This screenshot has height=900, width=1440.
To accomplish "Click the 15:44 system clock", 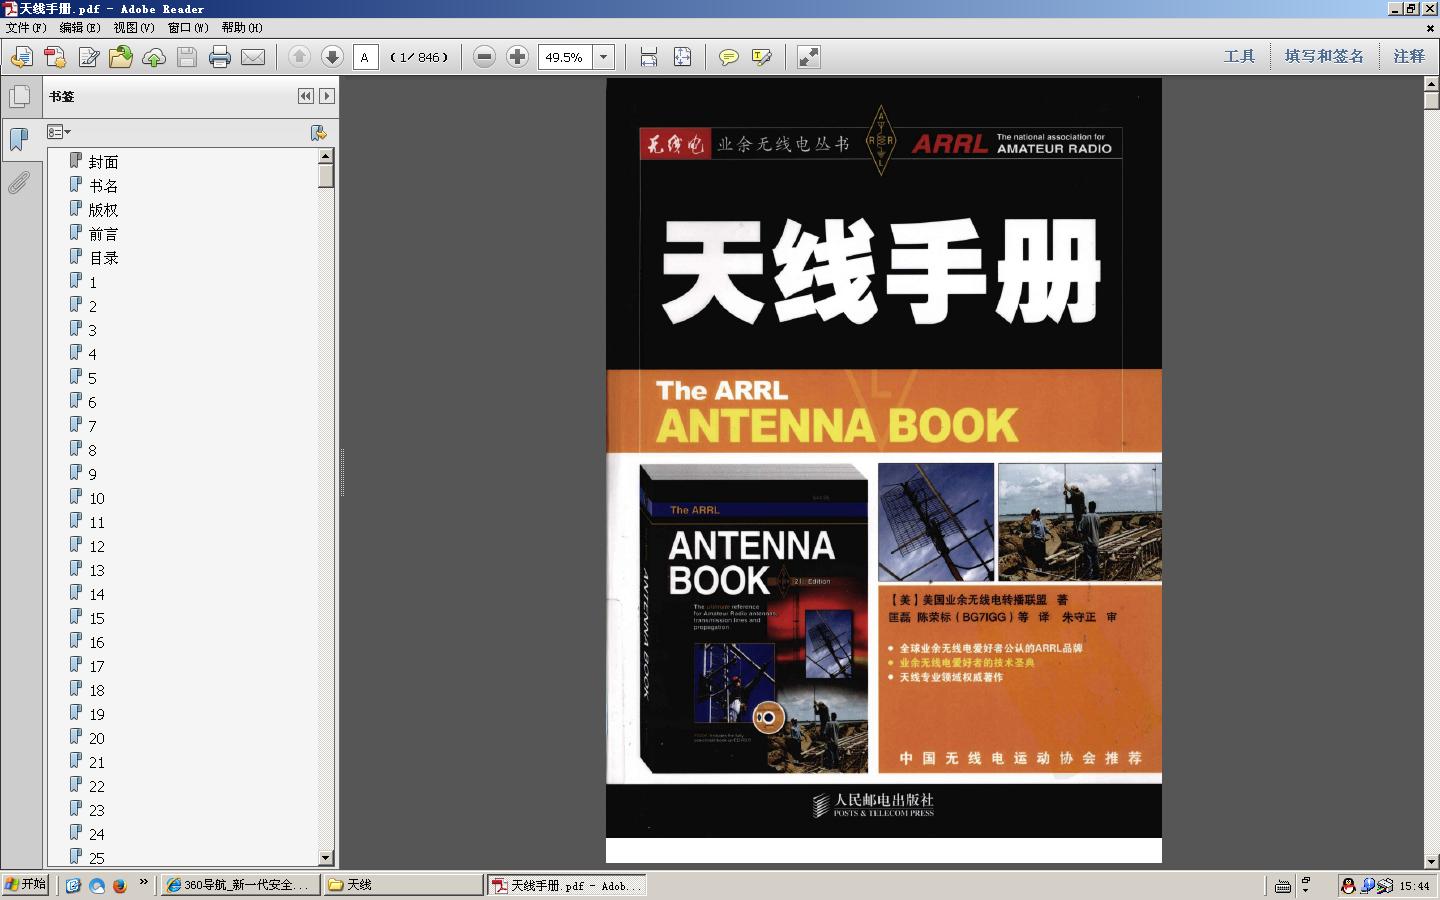I will tap(1414, 885).
